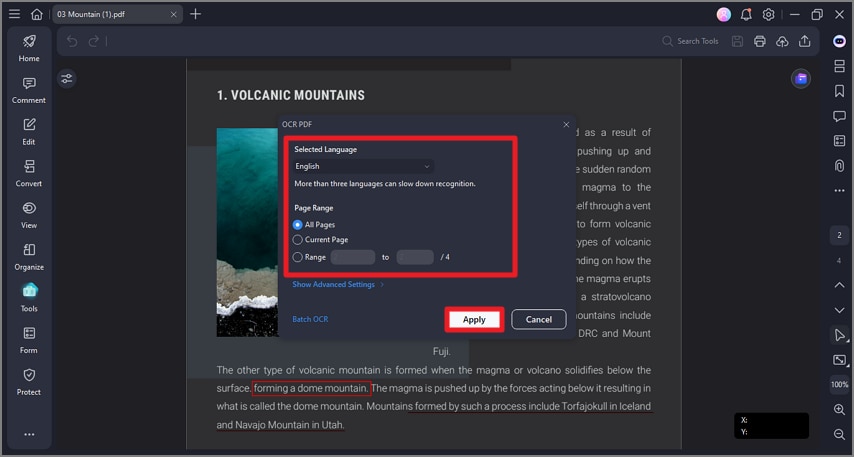This screenshot has height=457, width=854.
Task: Open AI assistant icon at top right
Action: coord(839,41)
